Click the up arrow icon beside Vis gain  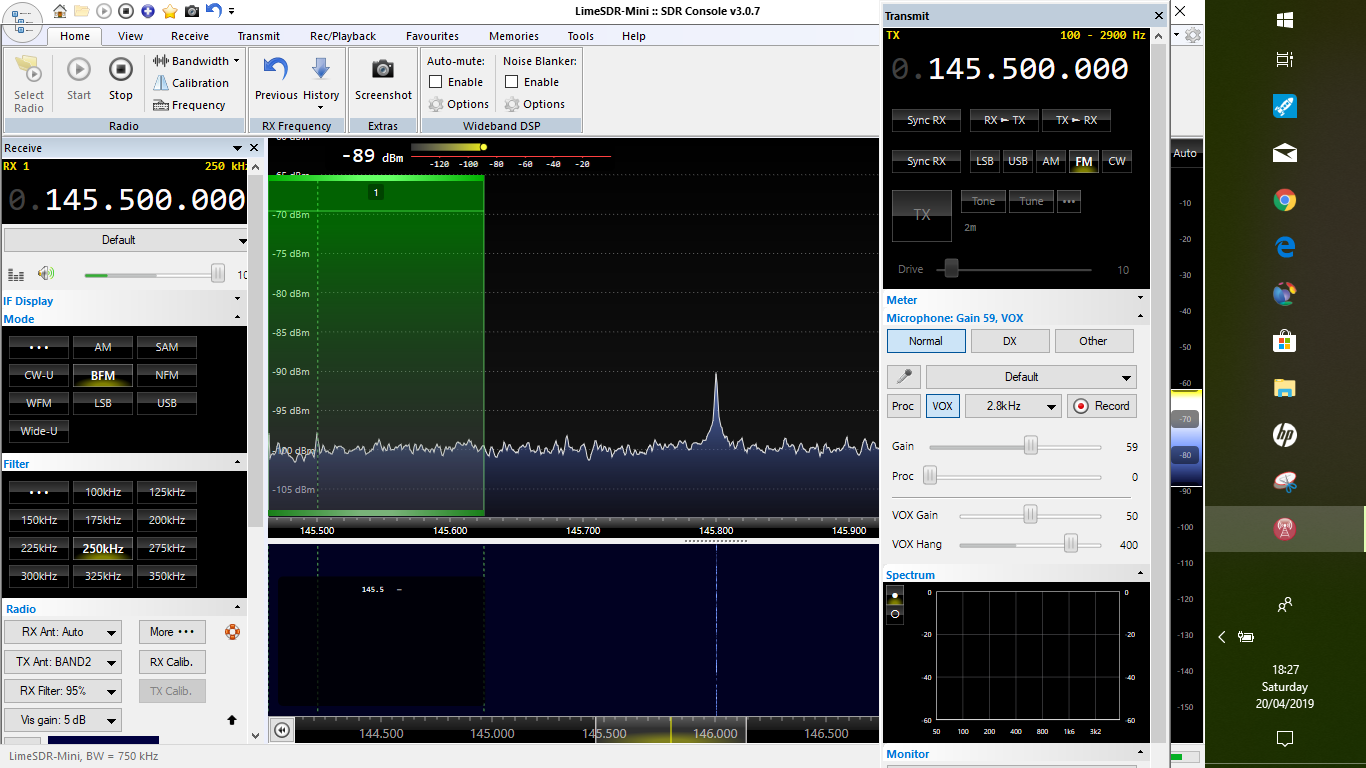coord(232,720)
